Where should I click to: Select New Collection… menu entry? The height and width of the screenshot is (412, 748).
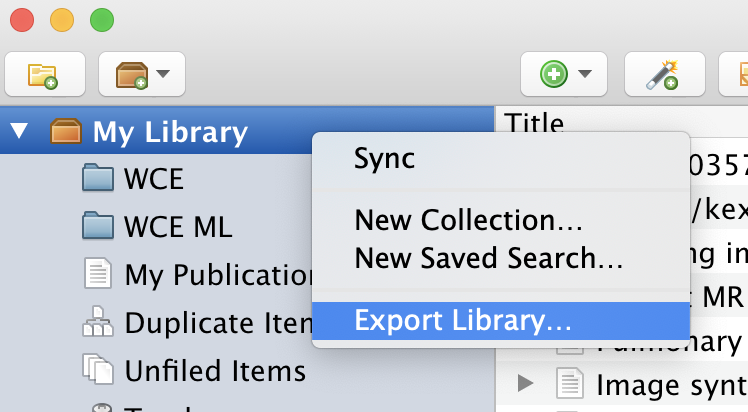click(468, 219)
